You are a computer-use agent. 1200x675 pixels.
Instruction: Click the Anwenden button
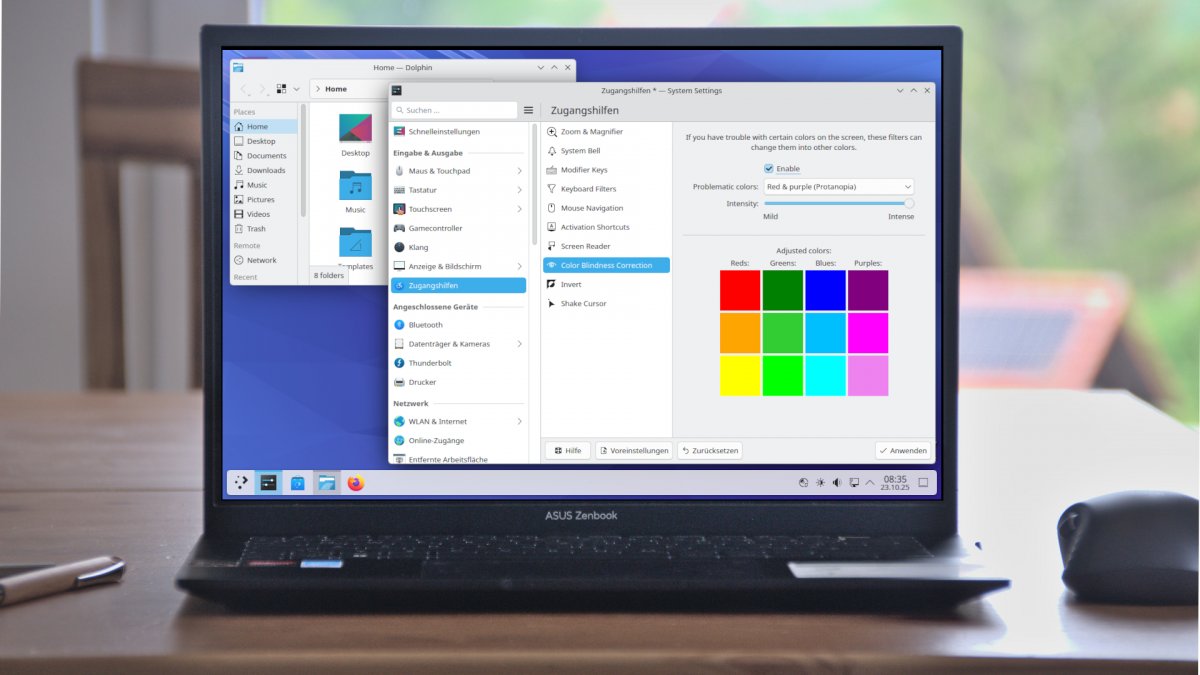(903, 451)
